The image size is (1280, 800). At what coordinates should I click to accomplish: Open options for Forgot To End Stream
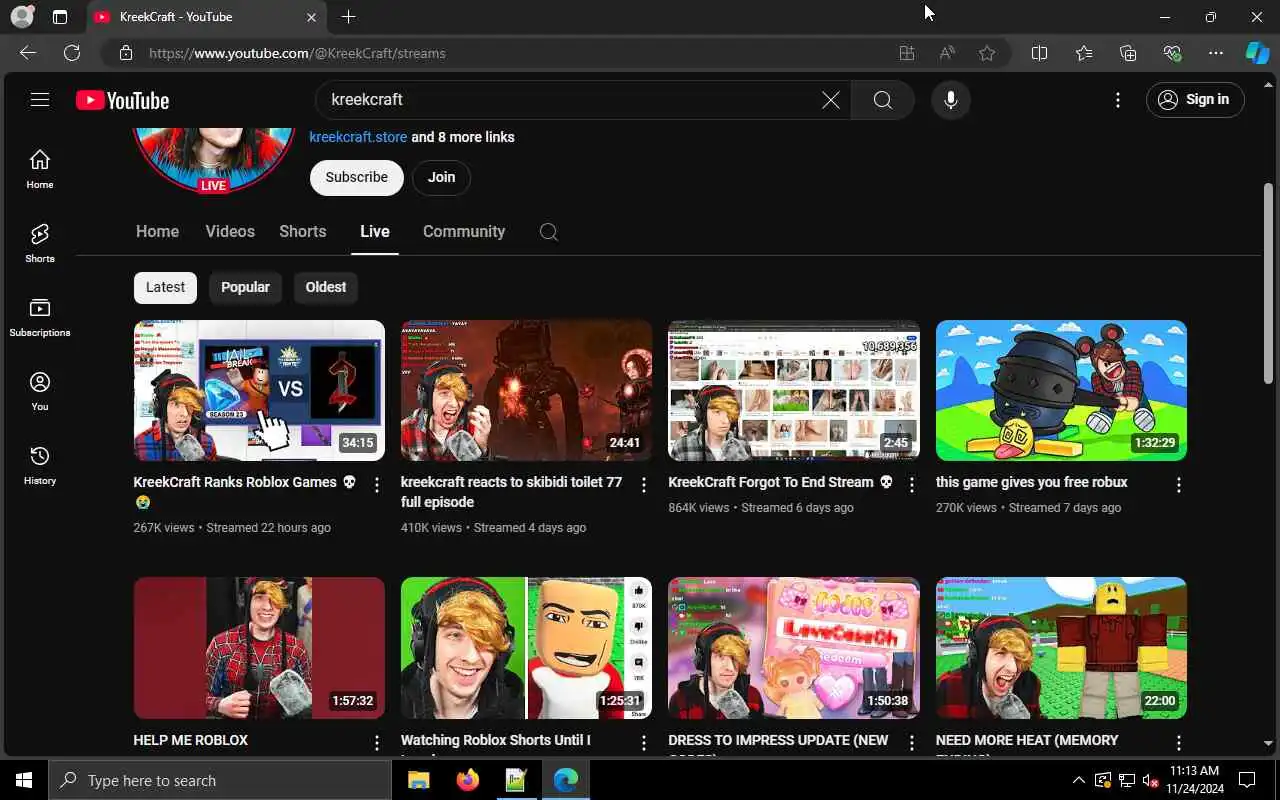[x=911, y=485]
